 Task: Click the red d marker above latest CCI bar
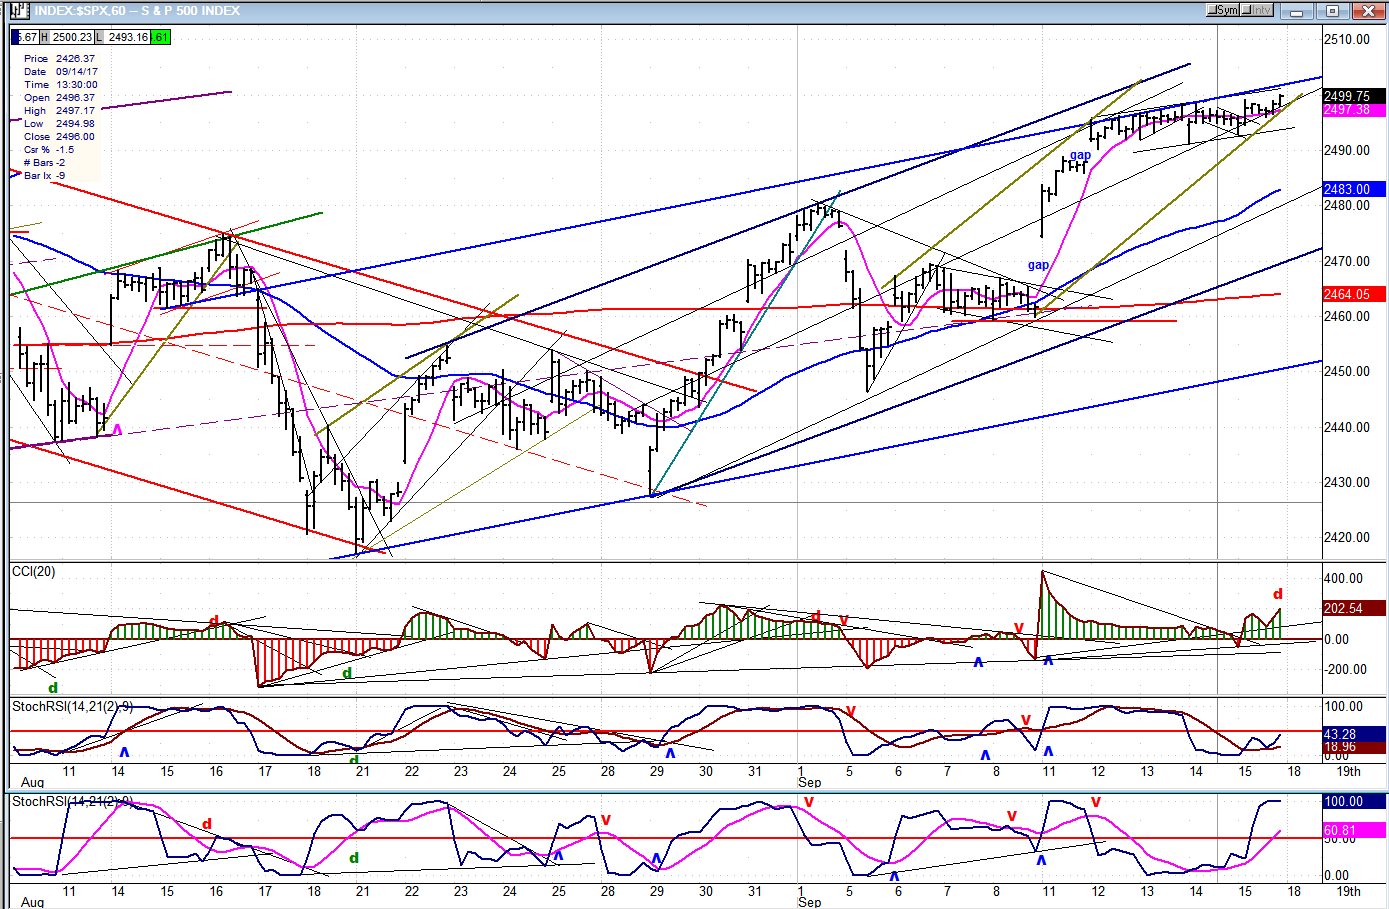1277,594
